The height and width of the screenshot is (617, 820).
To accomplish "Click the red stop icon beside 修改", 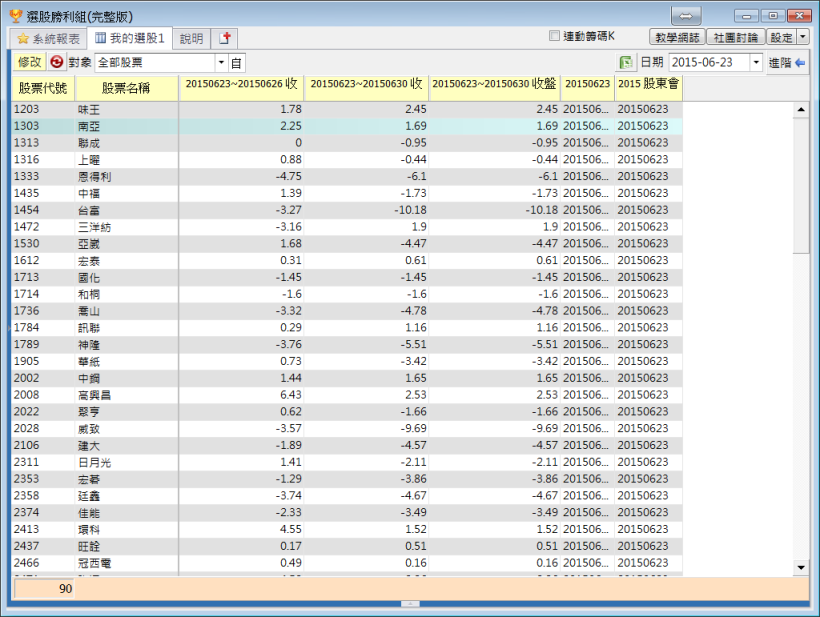I will tap(57, 62).
